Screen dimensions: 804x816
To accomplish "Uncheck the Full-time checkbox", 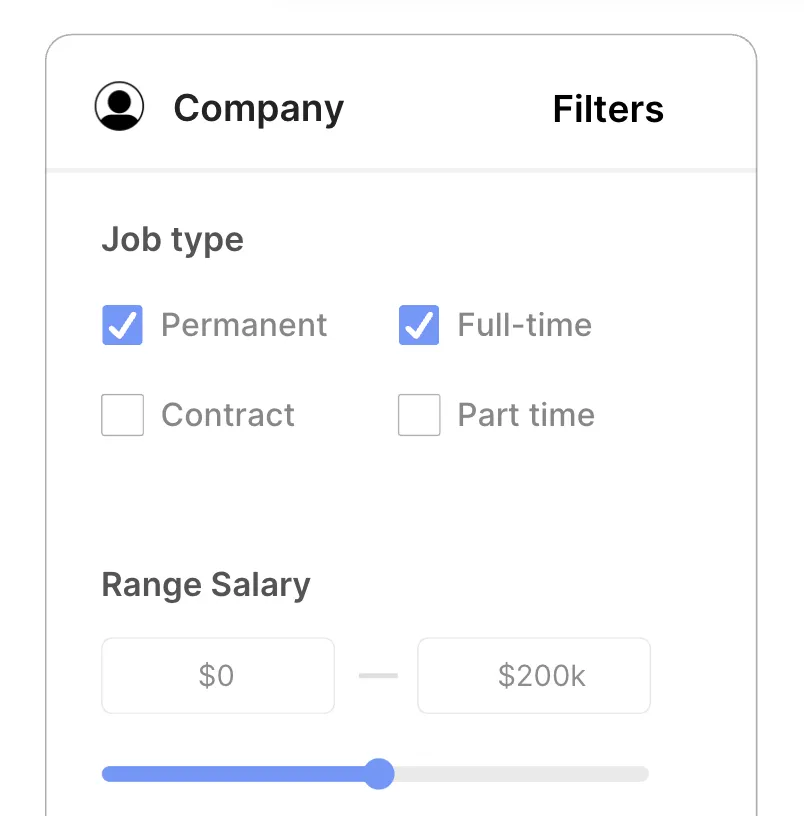I will [x=419, y=325].
